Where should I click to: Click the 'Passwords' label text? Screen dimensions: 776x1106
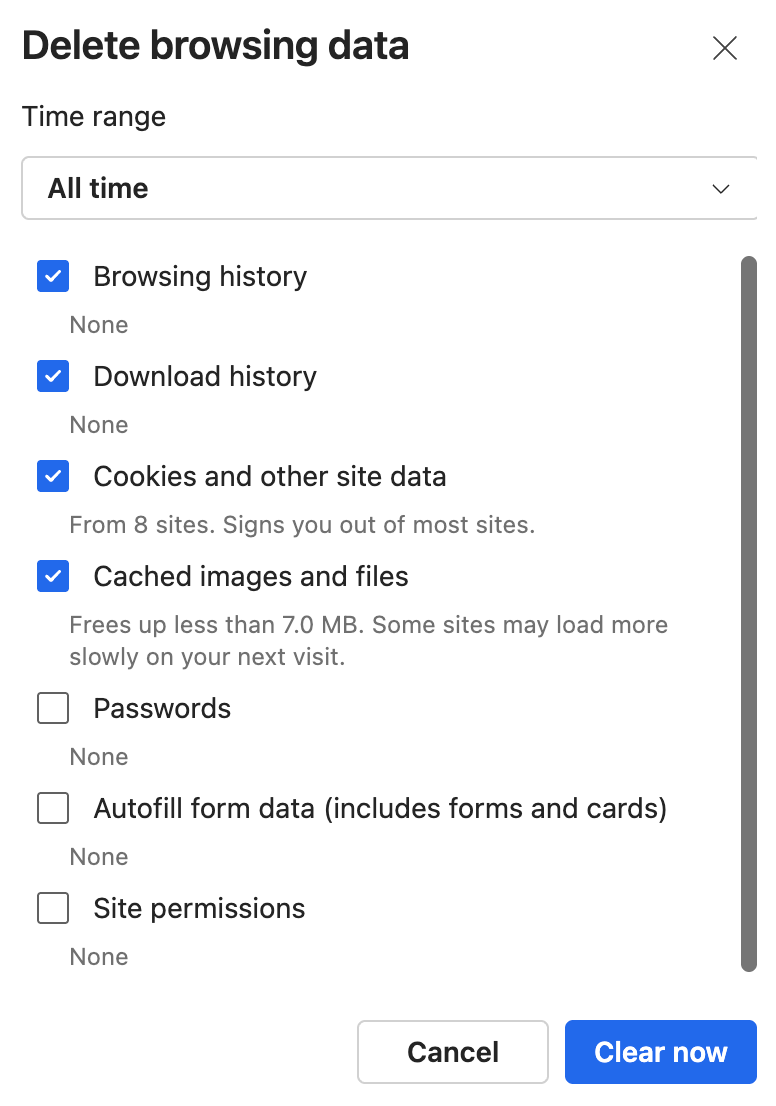coord(162,708)
